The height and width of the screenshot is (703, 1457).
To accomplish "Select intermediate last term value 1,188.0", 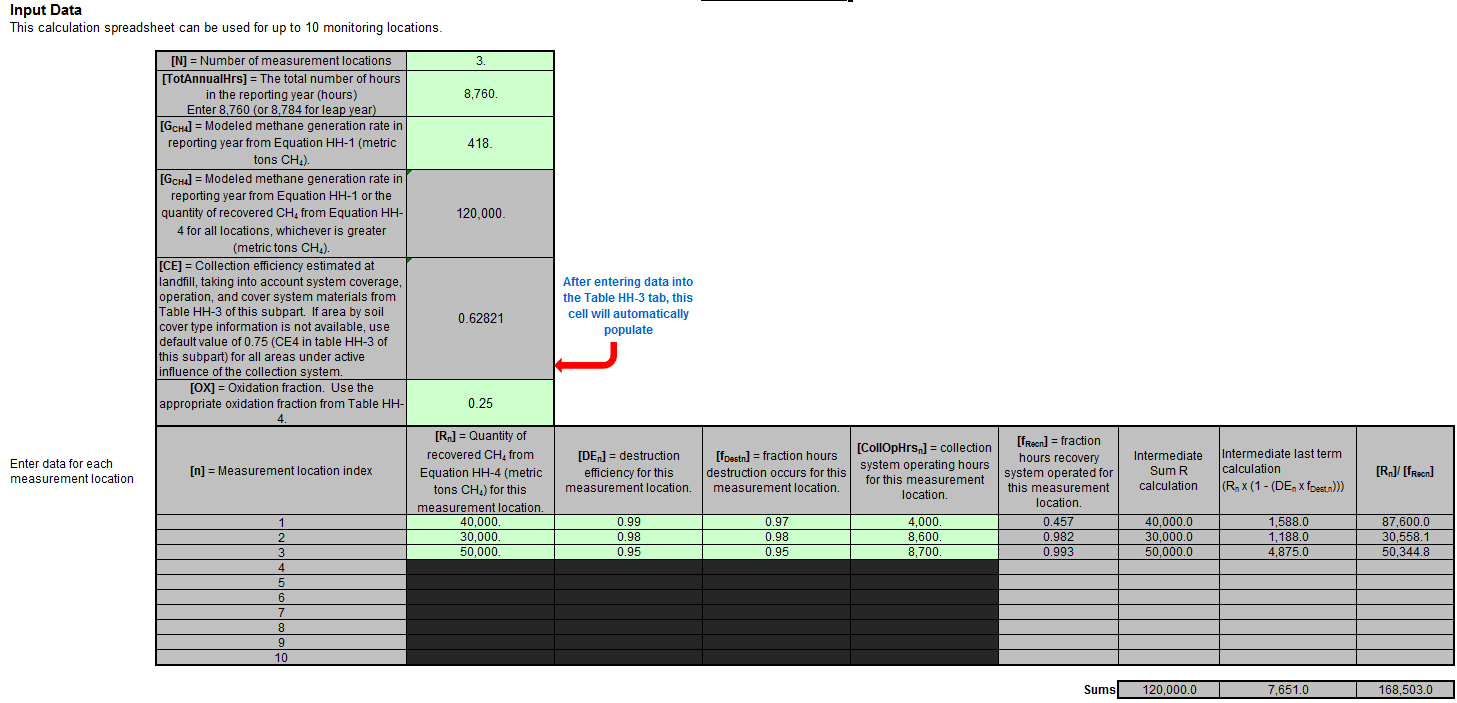I will (1287, 537).
